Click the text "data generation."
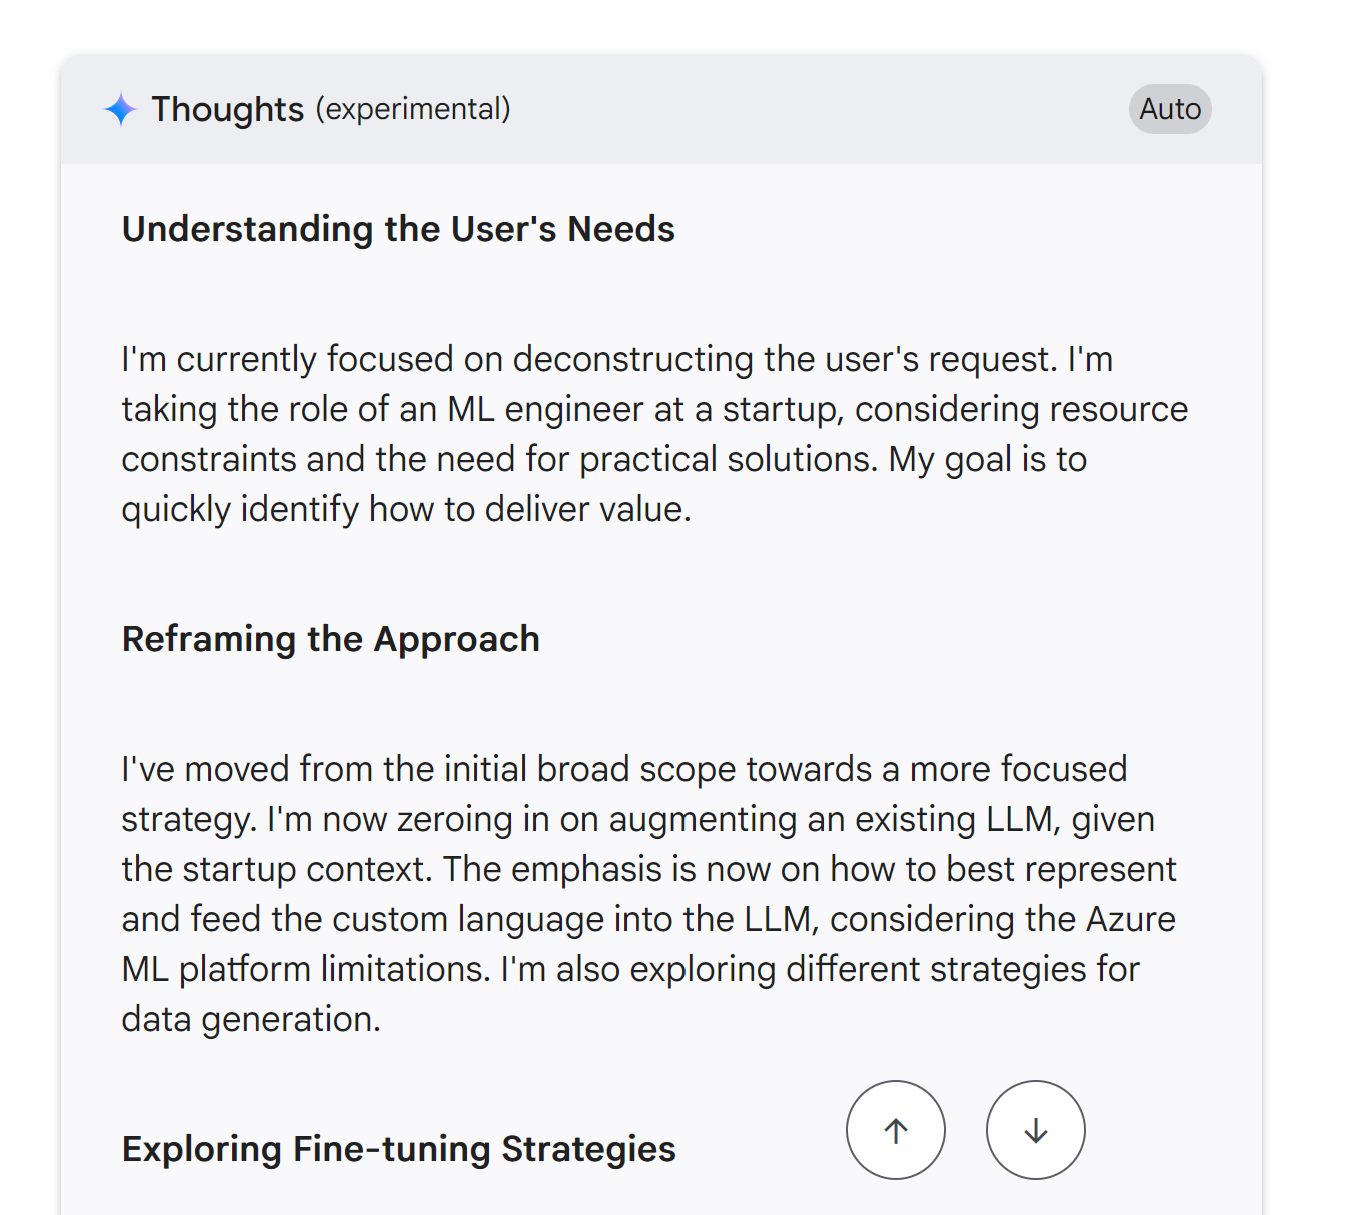This screenshot has width=1365, height=1215. tap(251, 1019)
